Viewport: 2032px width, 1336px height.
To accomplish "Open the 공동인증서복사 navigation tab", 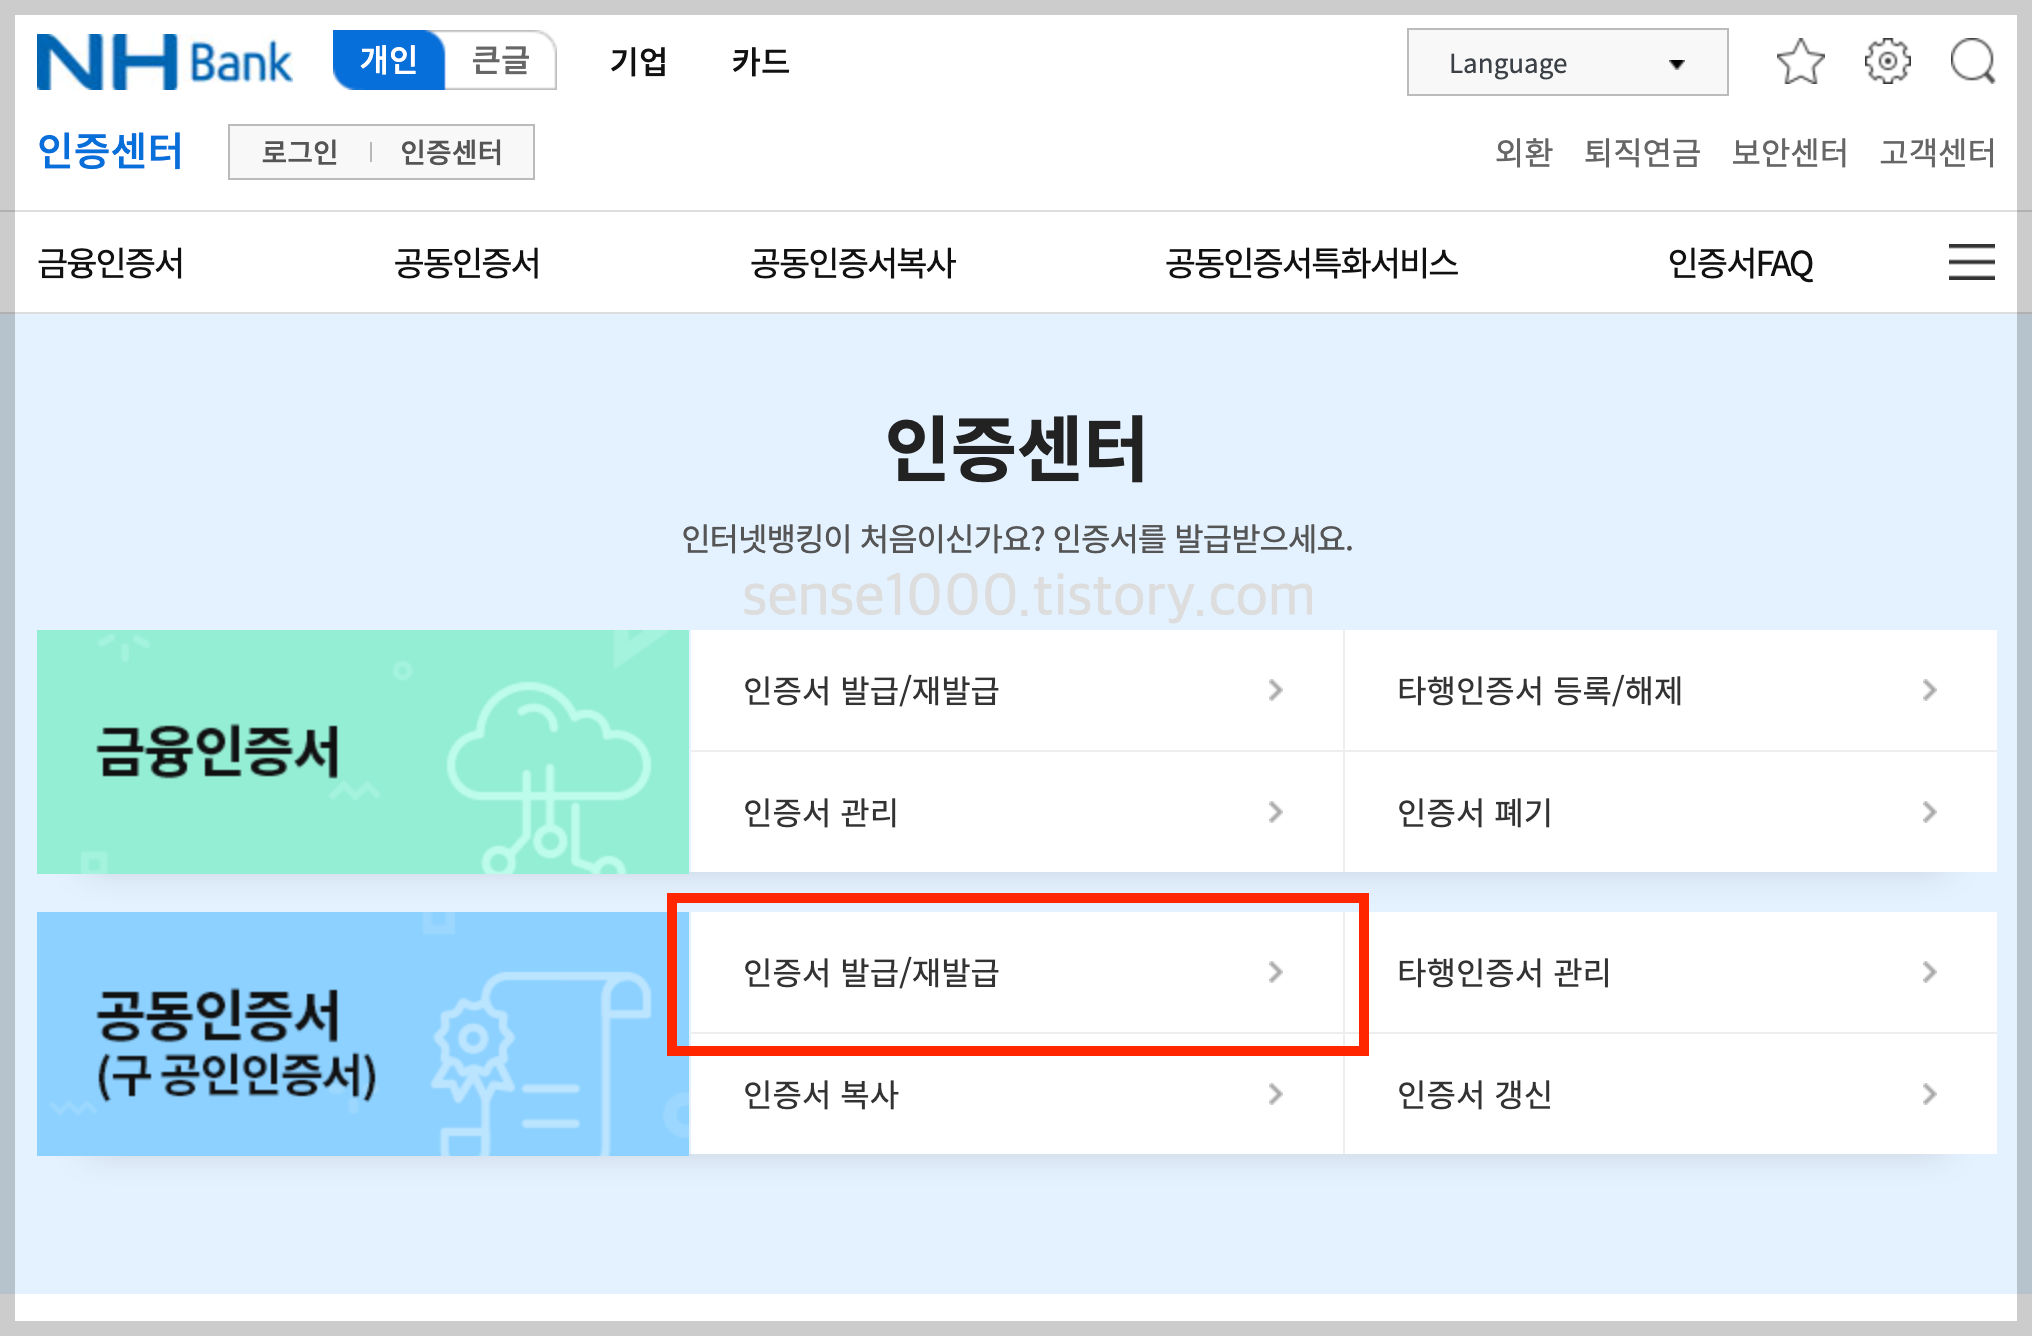I will pos(853,263).
